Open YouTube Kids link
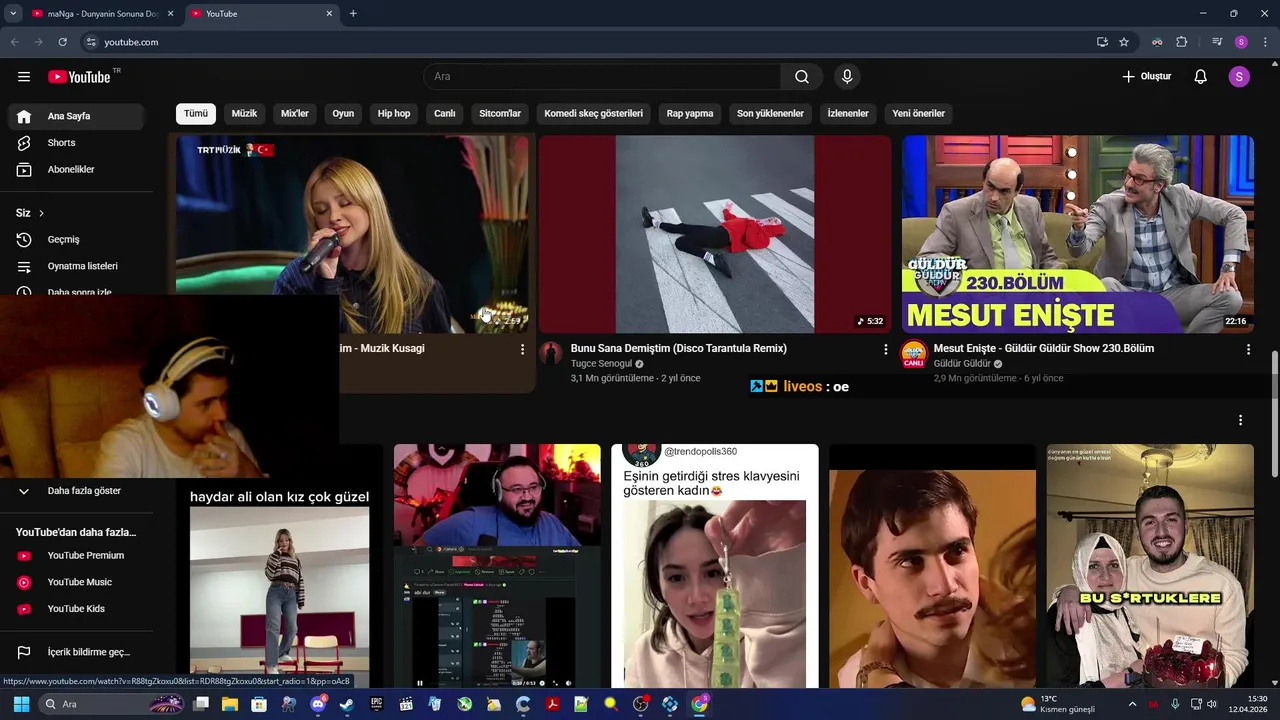 click(76, 609)
